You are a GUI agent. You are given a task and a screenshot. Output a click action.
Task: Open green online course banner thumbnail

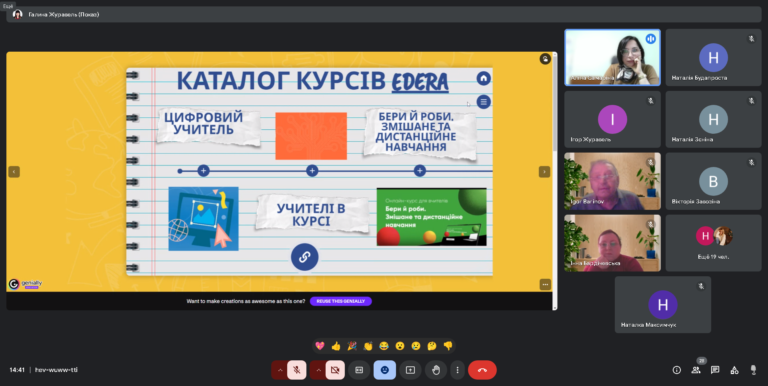432,217
